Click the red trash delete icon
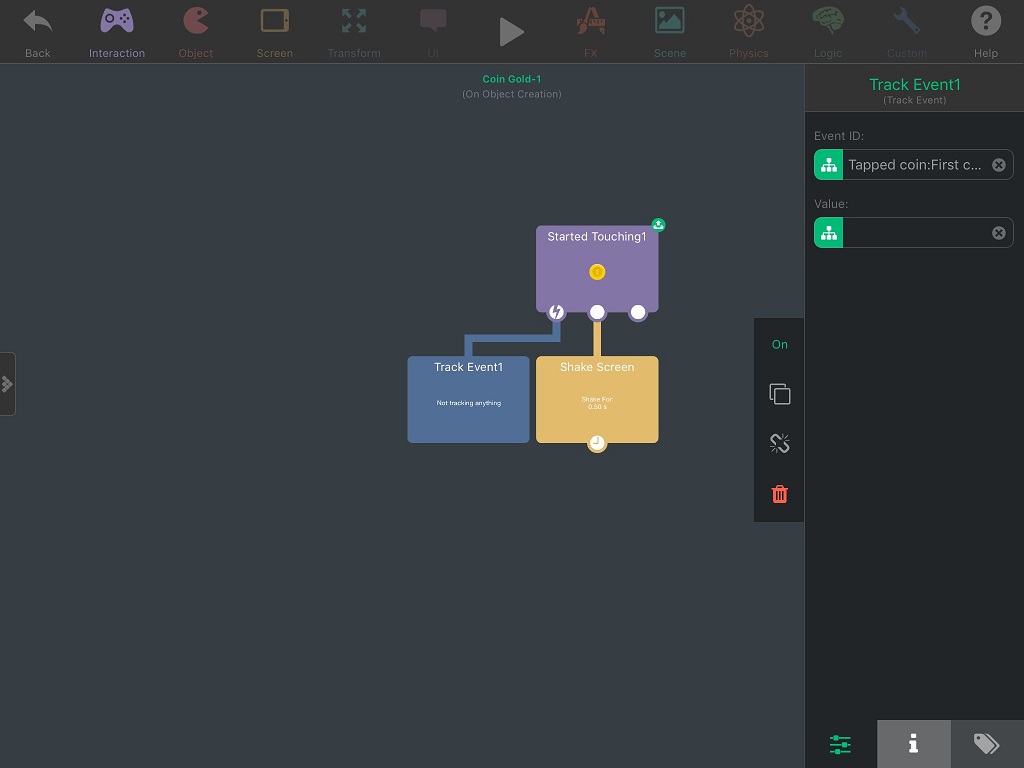The image size is (1024, 768). 780,494
